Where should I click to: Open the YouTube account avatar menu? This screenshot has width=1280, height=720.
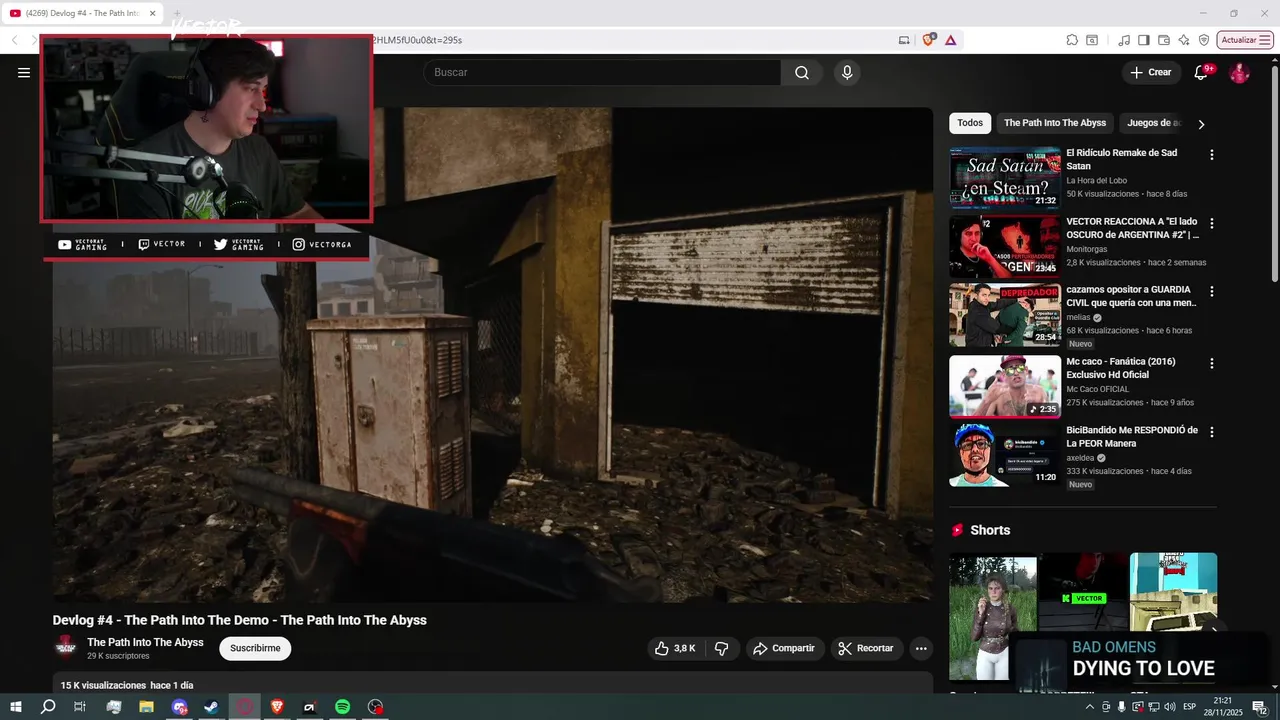[1239, 73]
